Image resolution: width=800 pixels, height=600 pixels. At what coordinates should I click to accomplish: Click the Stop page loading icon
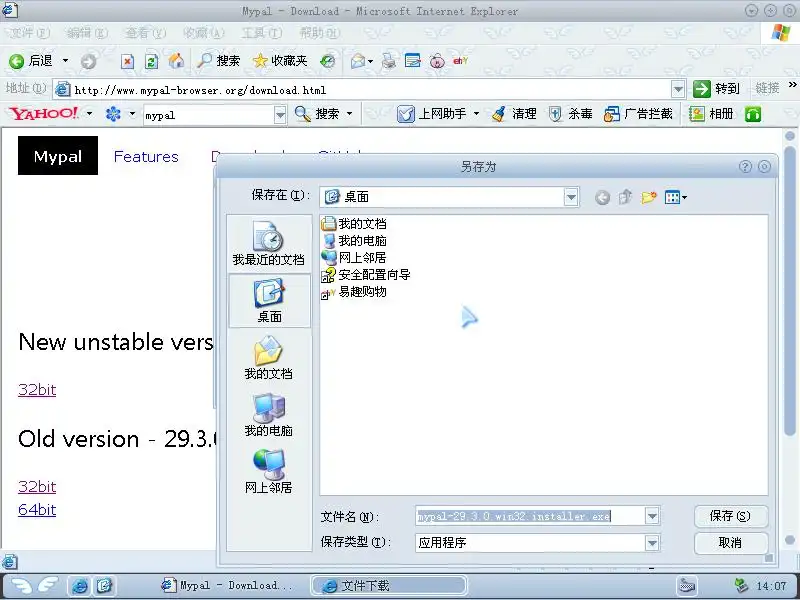(x=127, y=61)
